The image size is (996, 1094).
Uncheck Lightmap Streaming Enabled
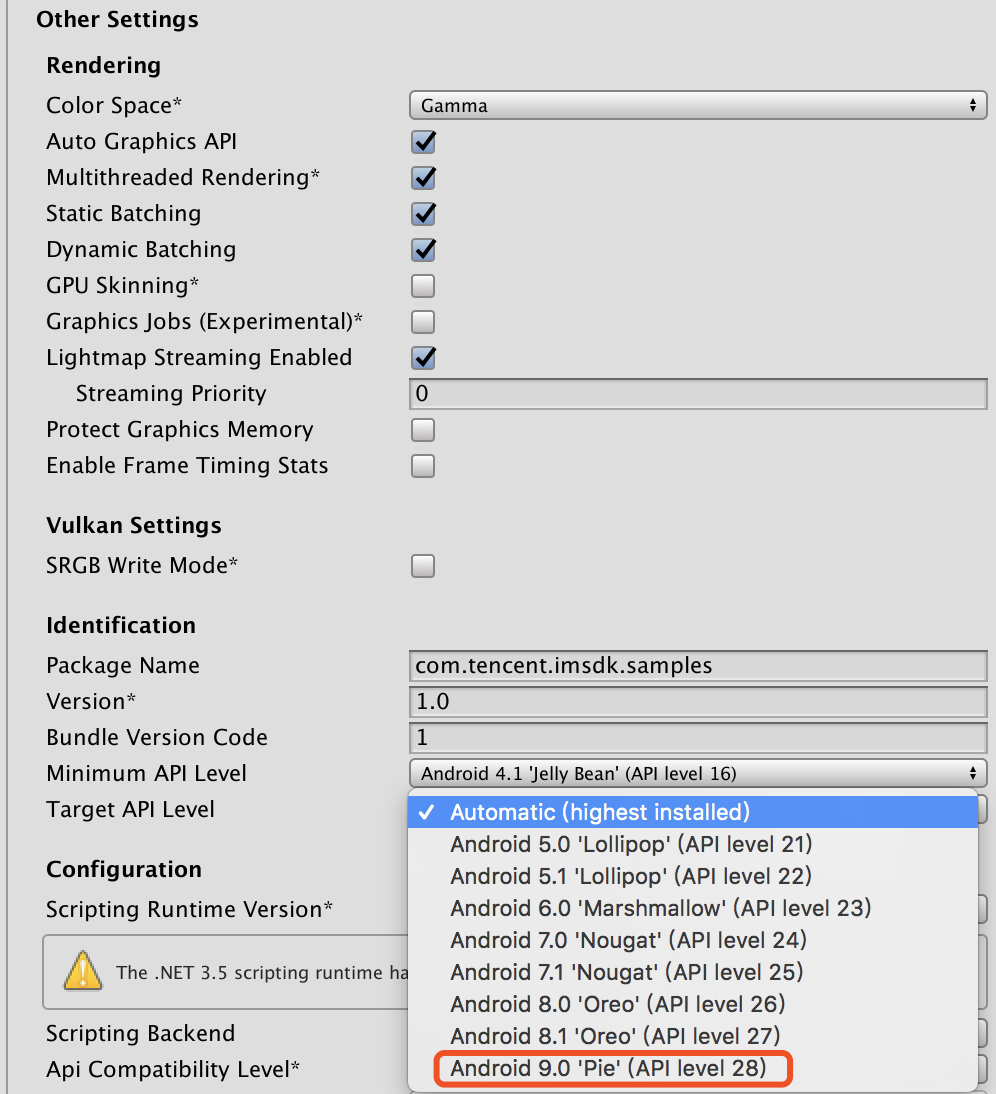click(x=423, y=358)
